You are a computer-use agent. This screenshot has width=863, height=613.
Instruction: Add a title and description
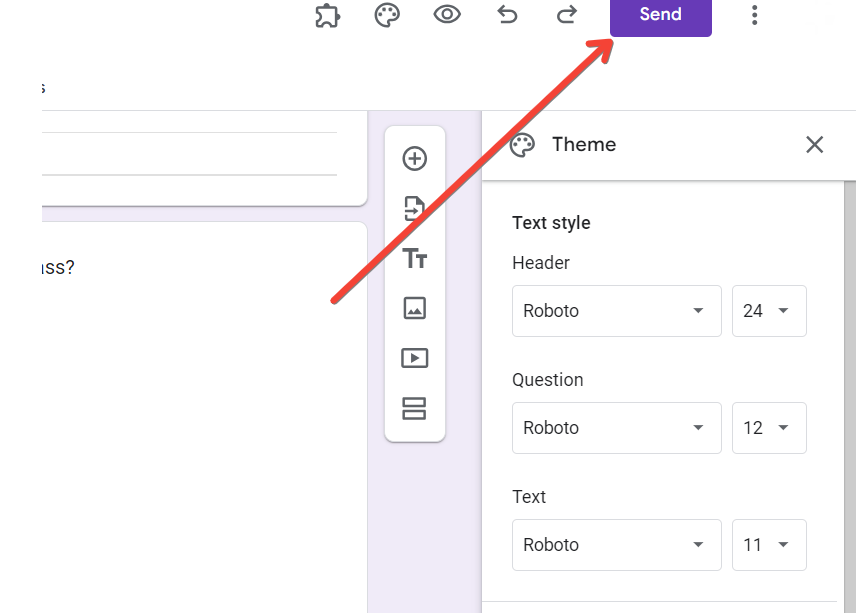(x=414, y=259)
